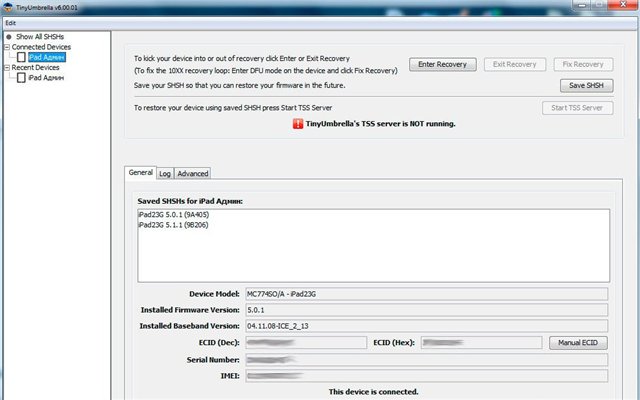
Task: Click the ECID (Hex) field
Action: click(x=482, y=342)
